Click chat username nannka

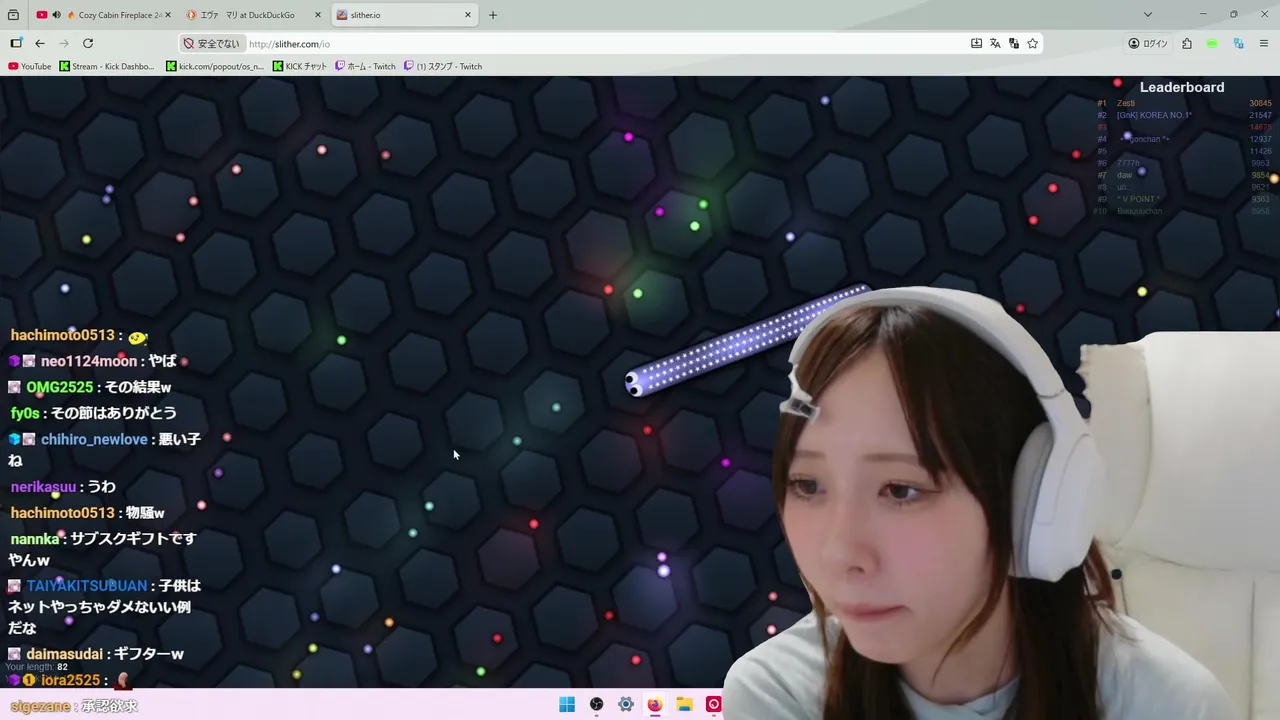(35, 539)
